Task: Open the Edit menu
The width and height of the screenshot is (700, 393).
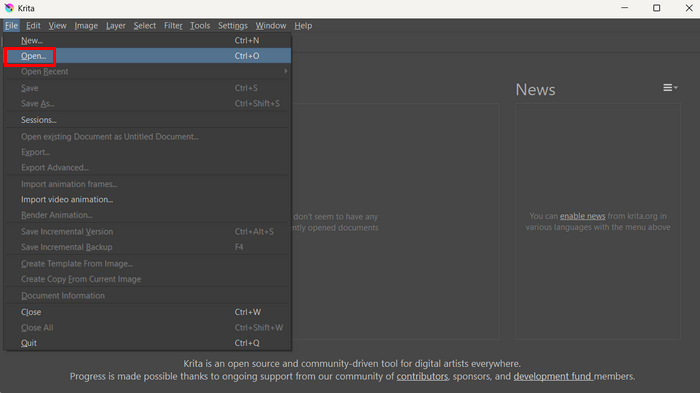Action: 33,25
